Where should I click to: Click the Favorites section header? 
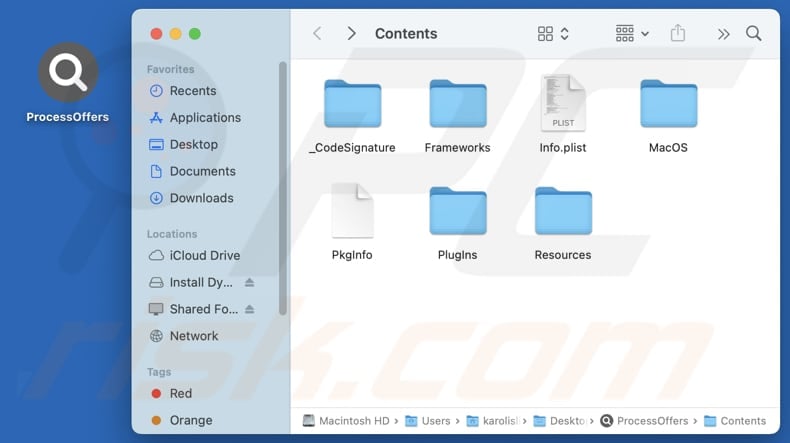tap(170, 69)
